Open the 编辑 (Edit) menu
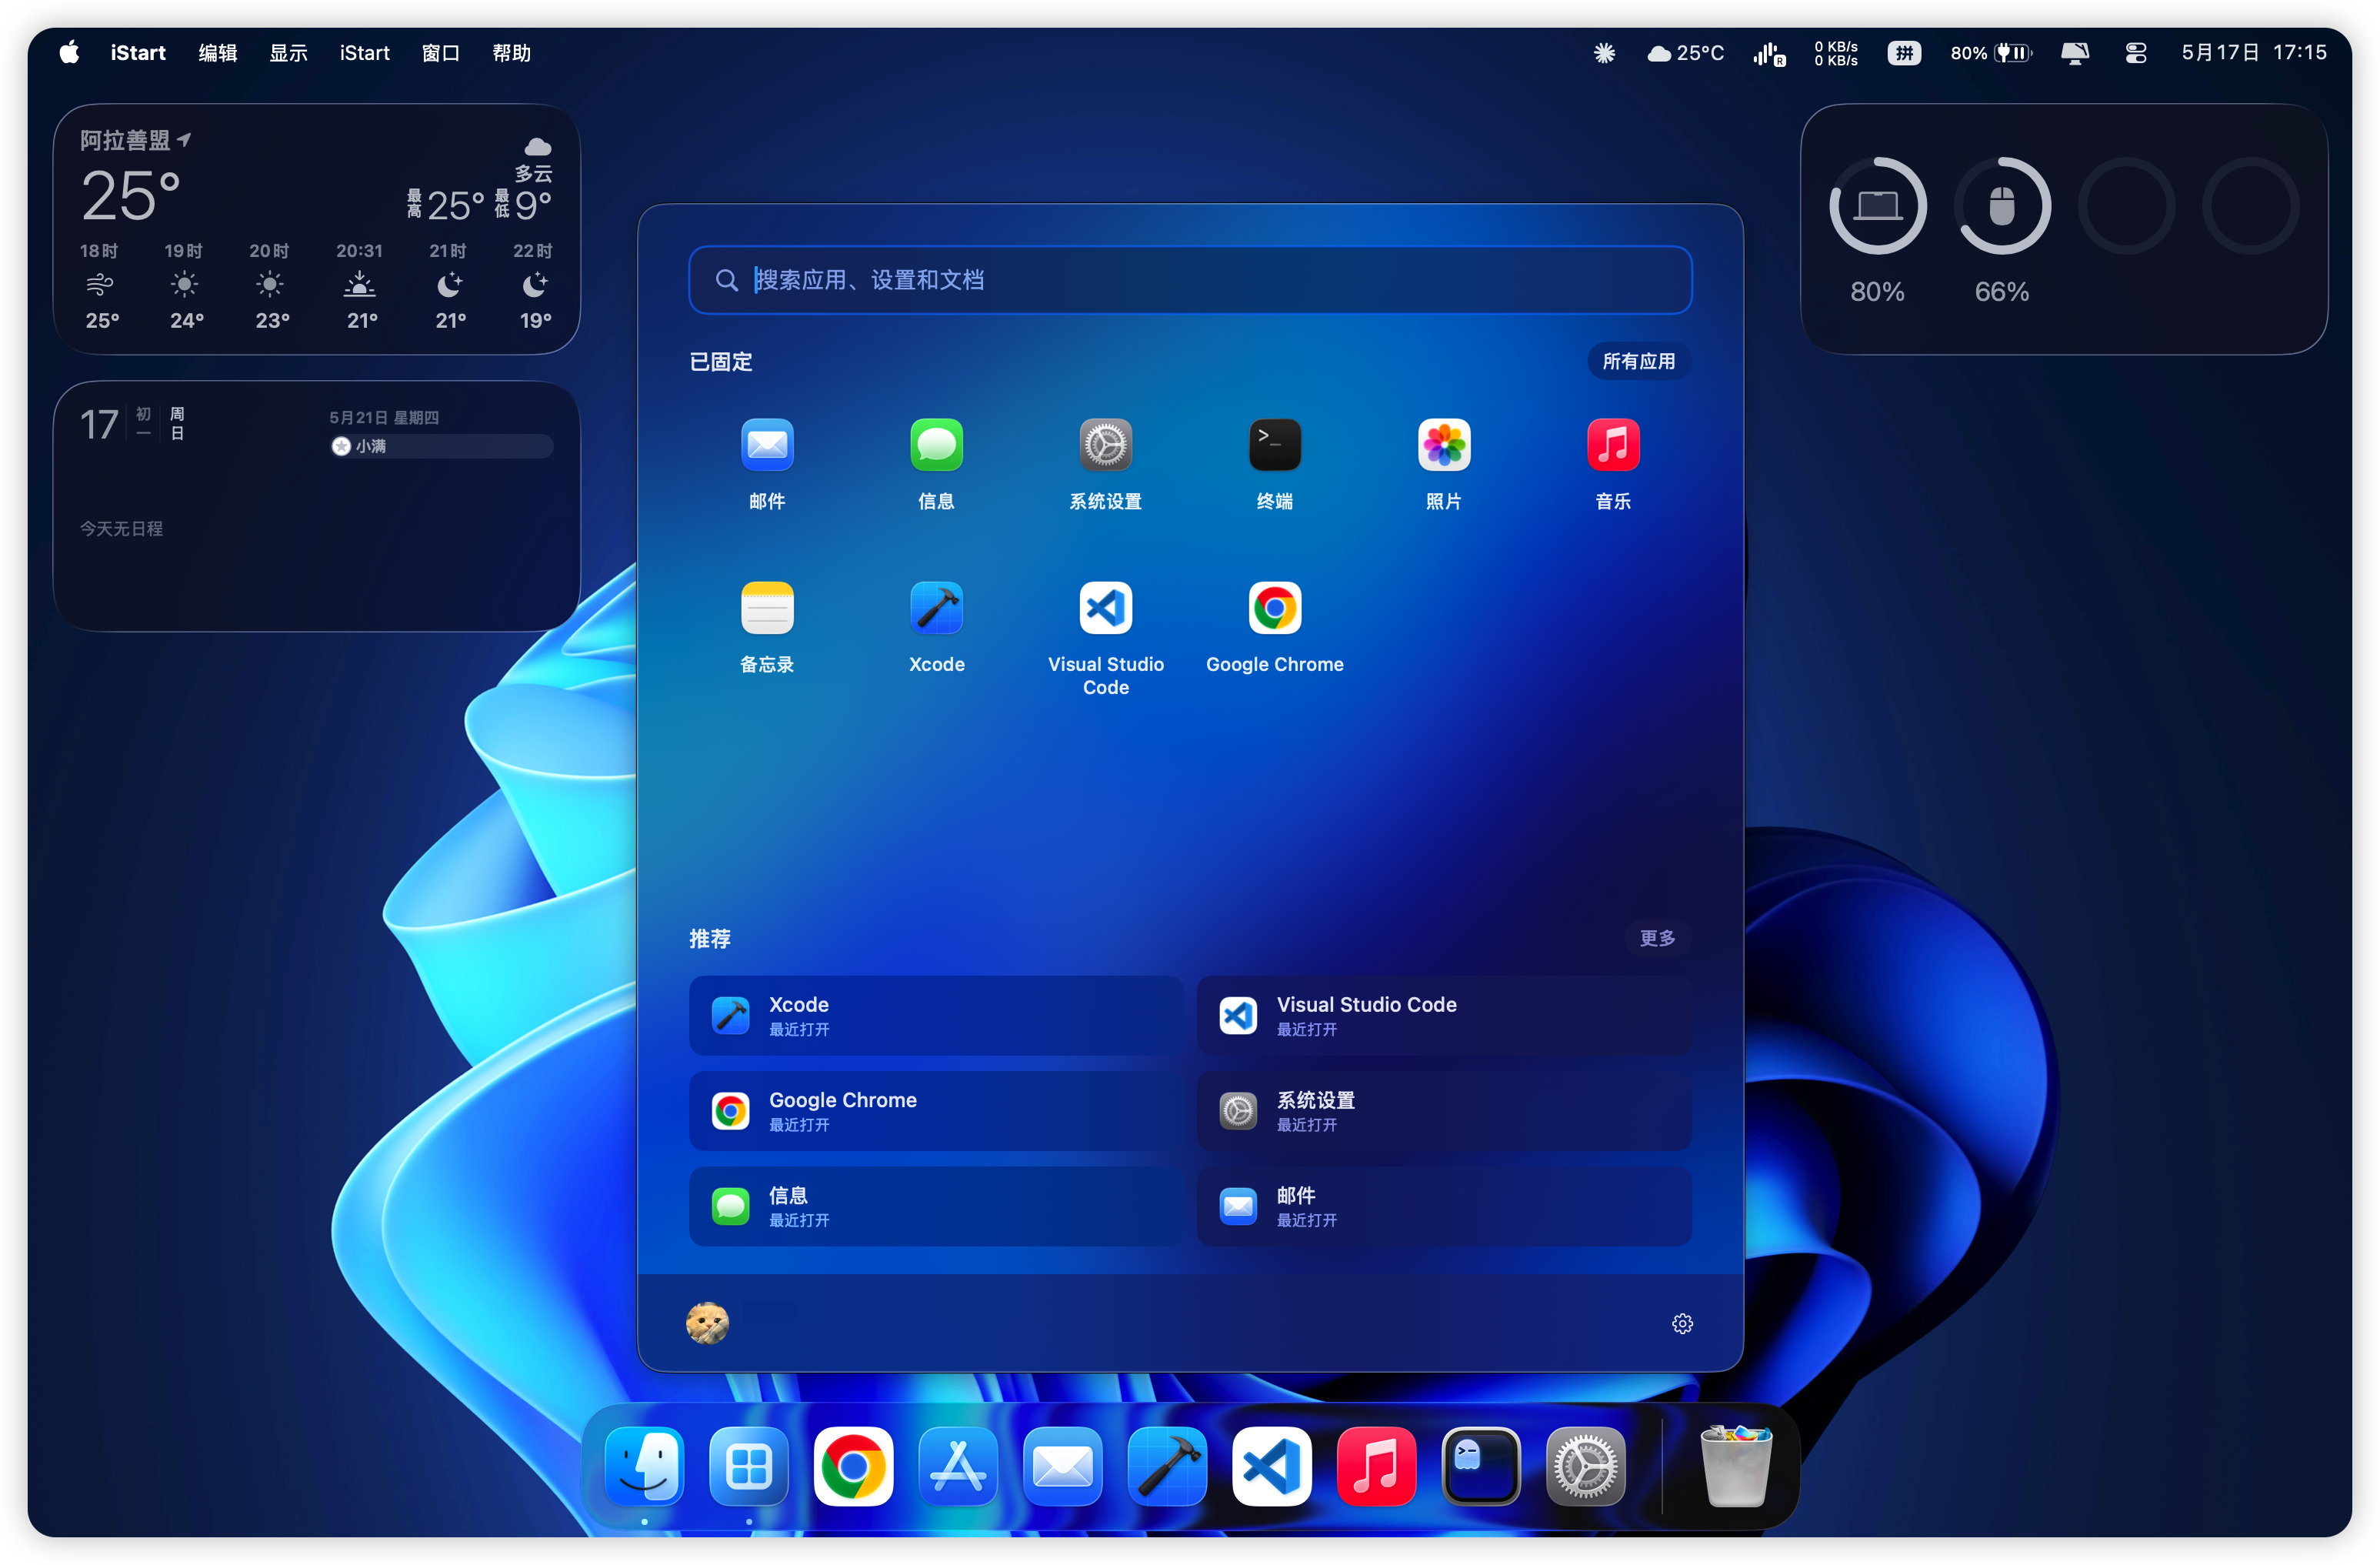The width and height of the screenshot is (2380, 1565). tap(218, 53)
